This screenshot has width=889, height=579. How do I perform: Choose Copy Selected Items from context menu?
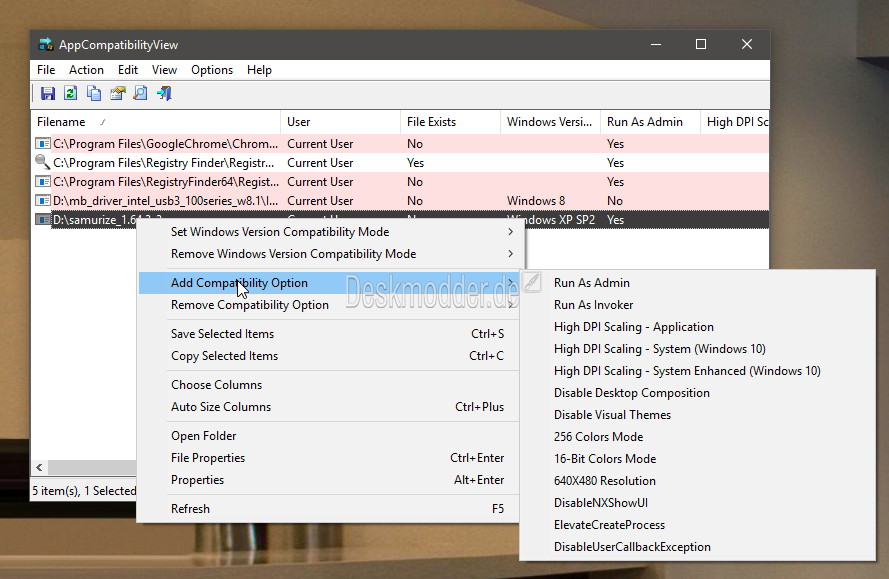tap(329, 356)
